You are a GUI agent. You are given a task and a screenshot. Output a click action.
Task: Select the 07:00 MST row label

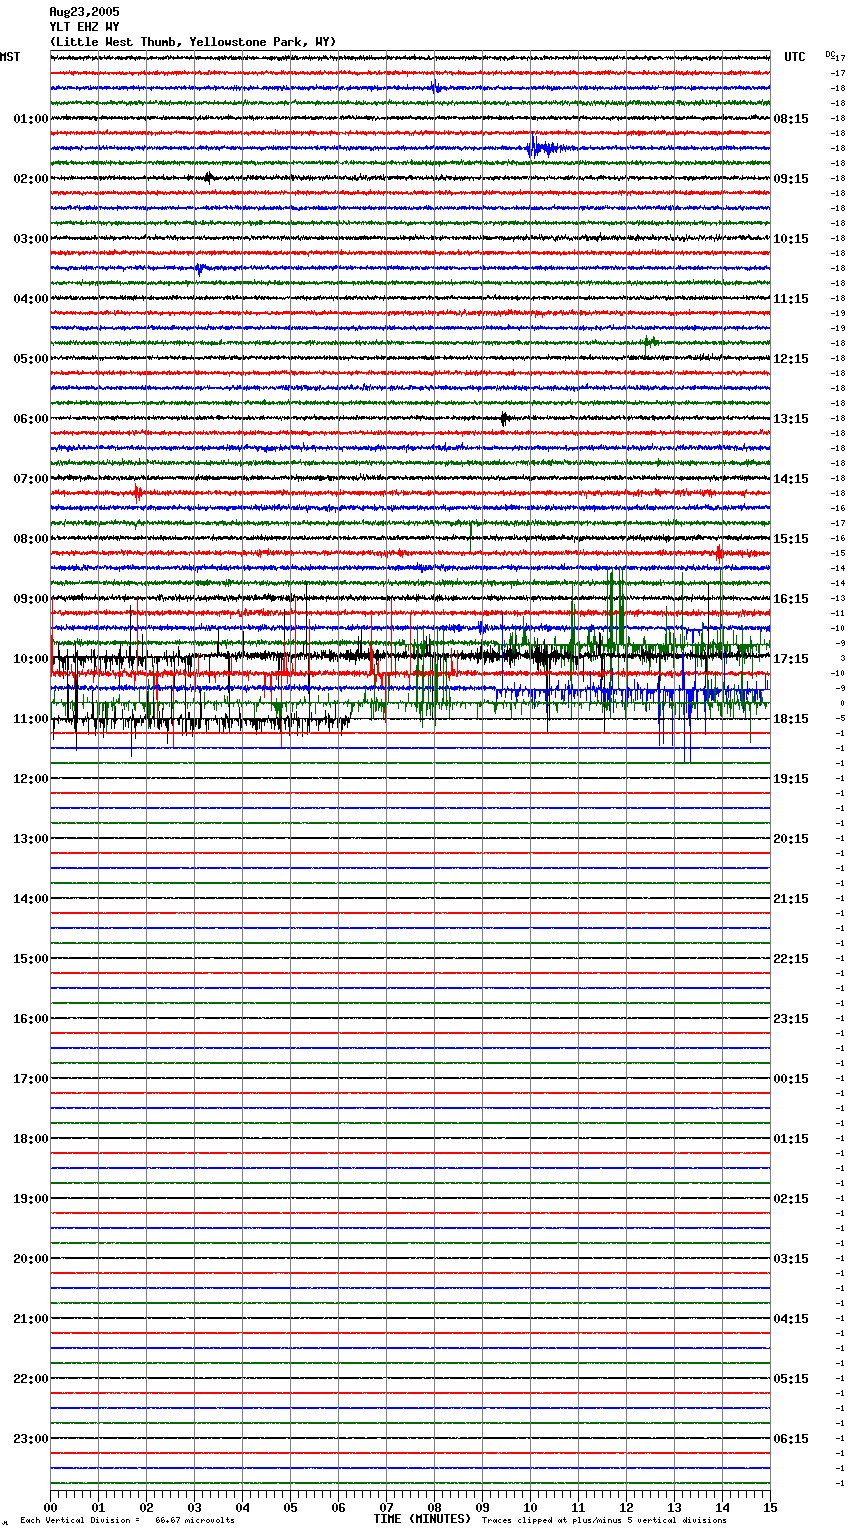[31, 479]
